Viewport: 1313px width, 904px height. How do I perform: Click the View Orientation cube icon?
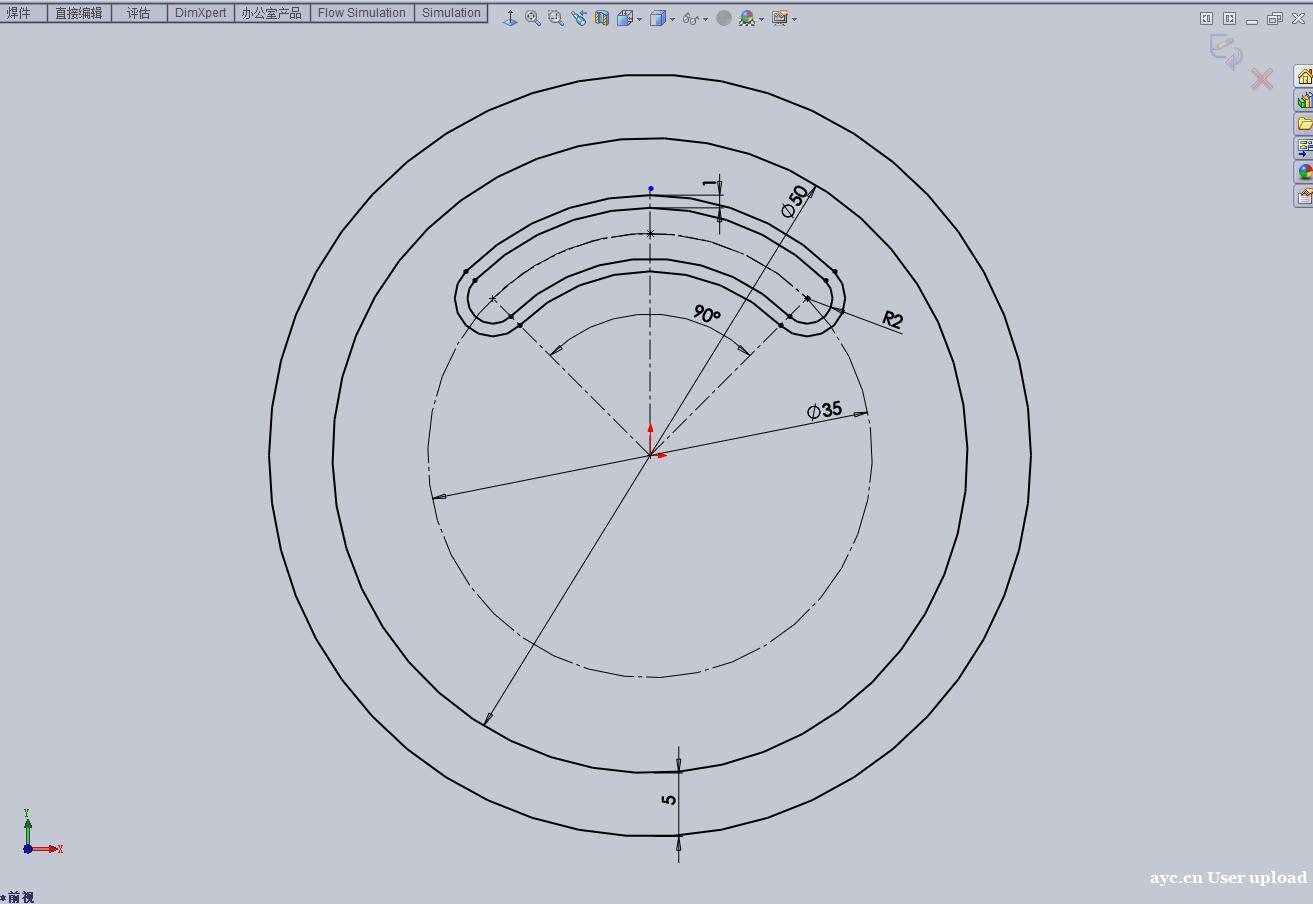pos(625,18)
